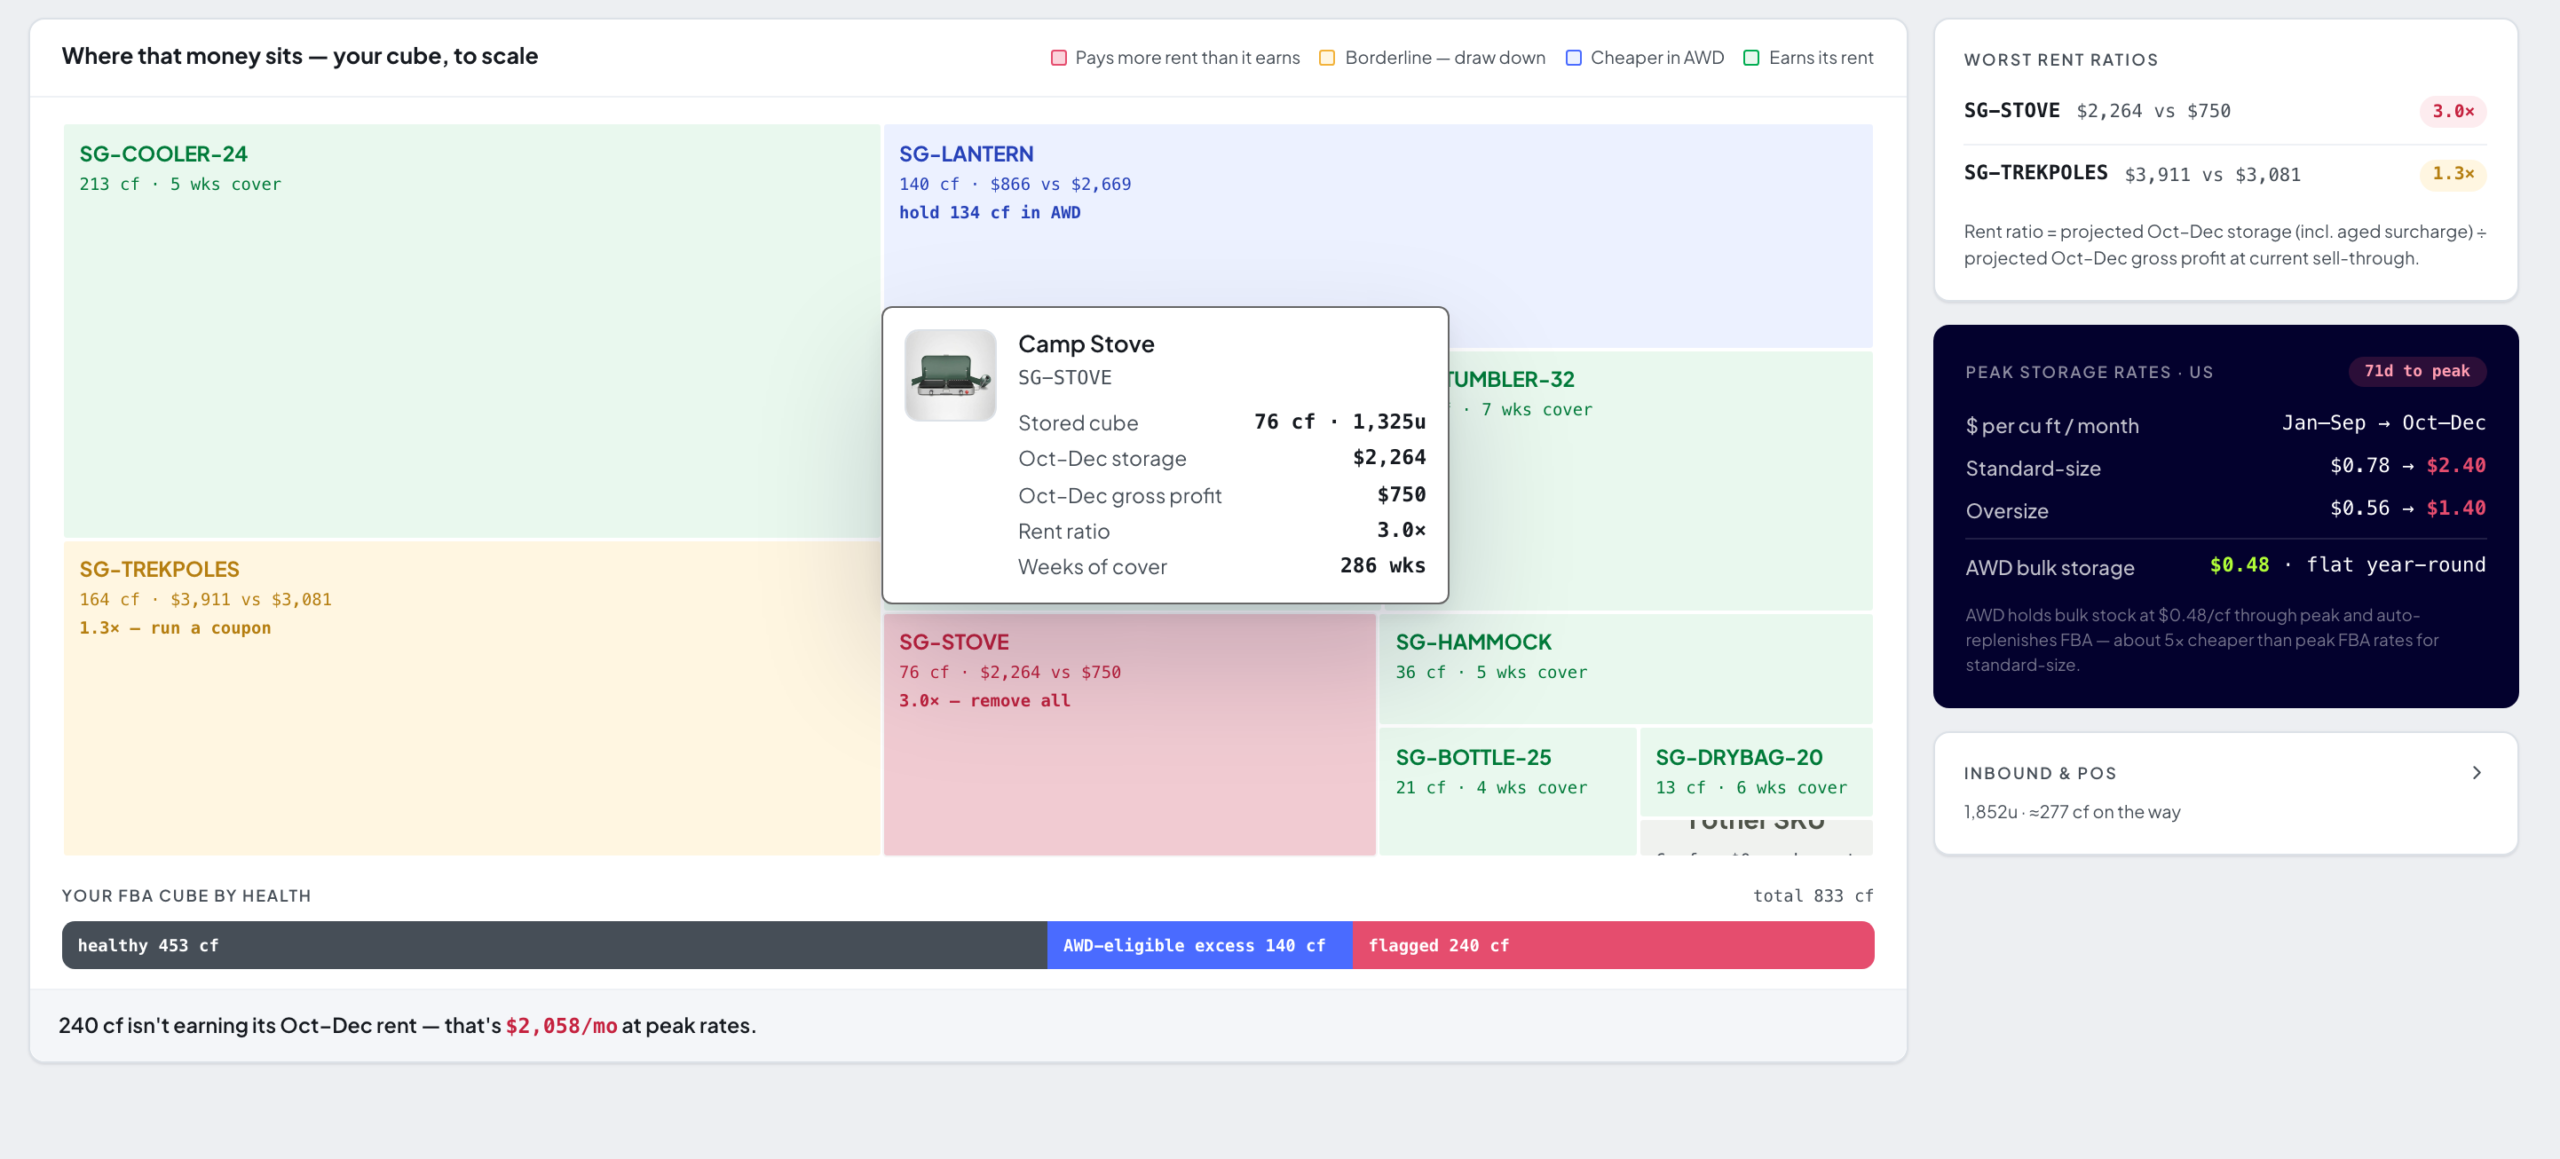Click '213 cf · 5 wks cover' on cooler tile
This screenshot has width=2560, height=1159.
180,185
